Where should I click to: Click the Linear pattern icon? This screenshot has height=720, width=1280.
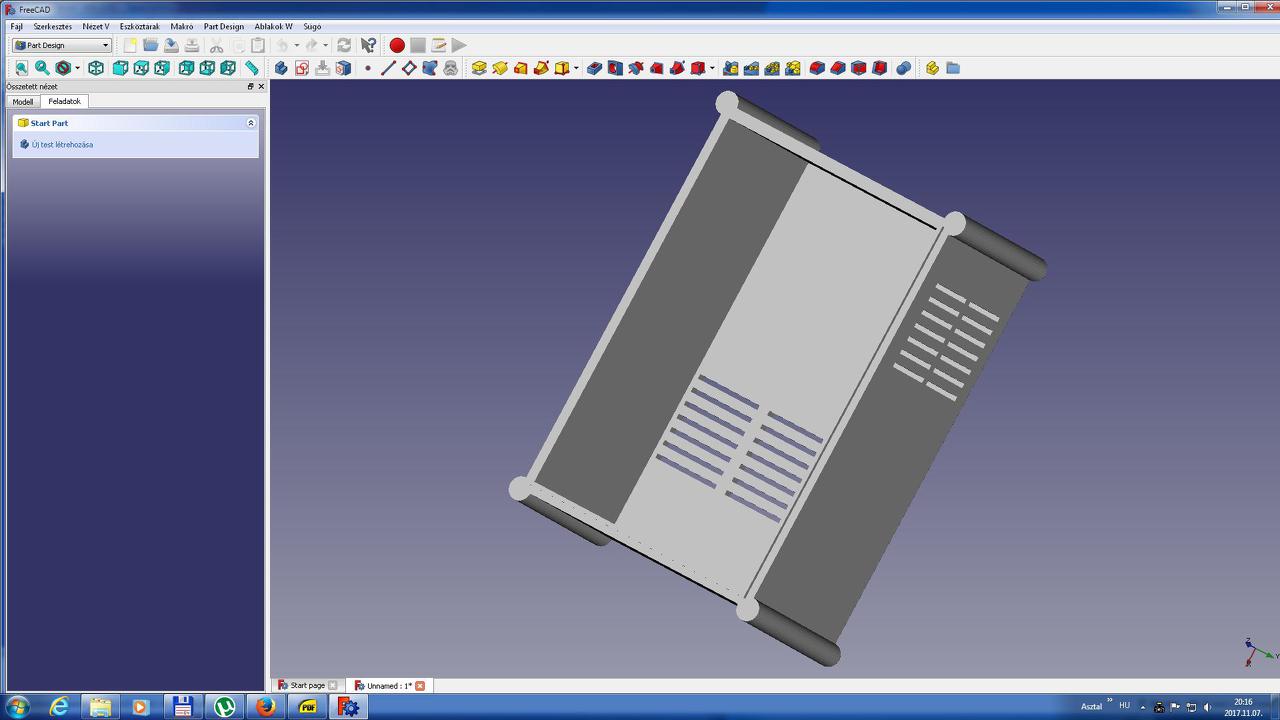point(752,68)
